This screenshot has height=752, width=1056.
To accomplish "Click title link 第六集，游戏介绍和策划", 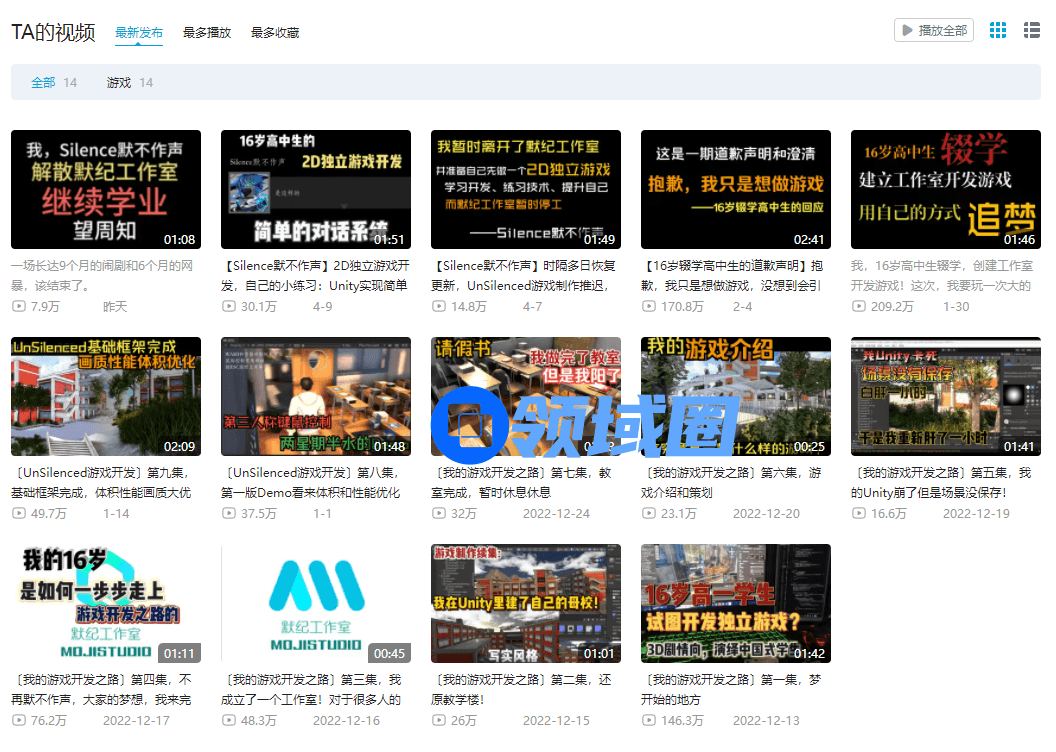I will (x=735, y=482).
